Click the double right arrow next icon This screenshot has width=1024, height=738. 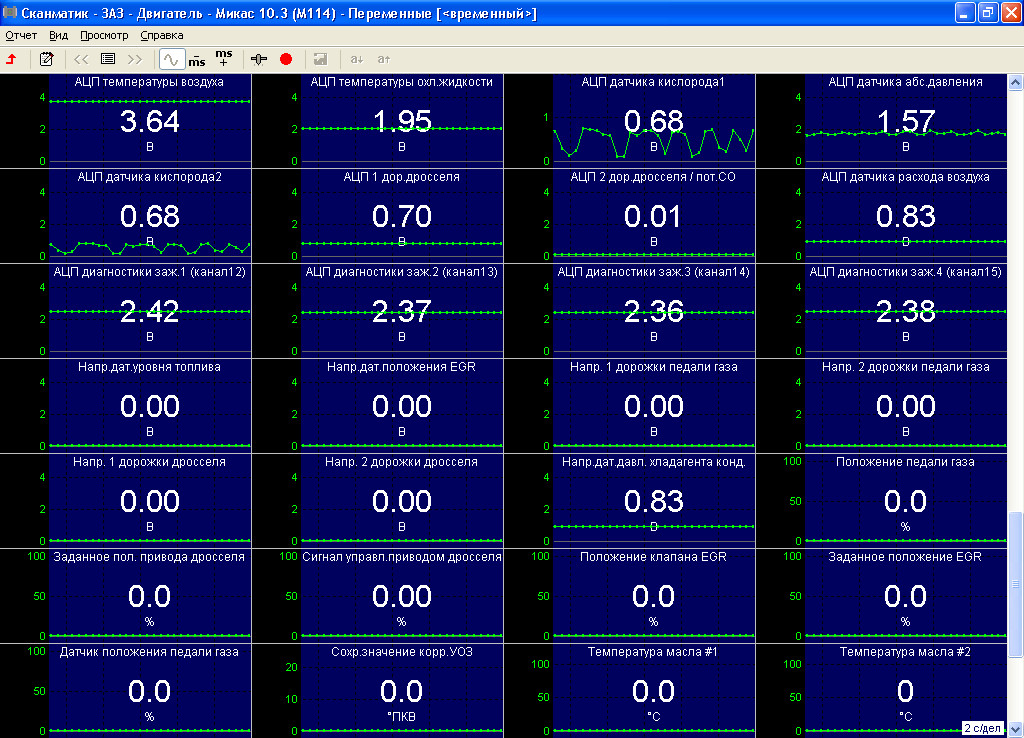click(x=134, y=59)
